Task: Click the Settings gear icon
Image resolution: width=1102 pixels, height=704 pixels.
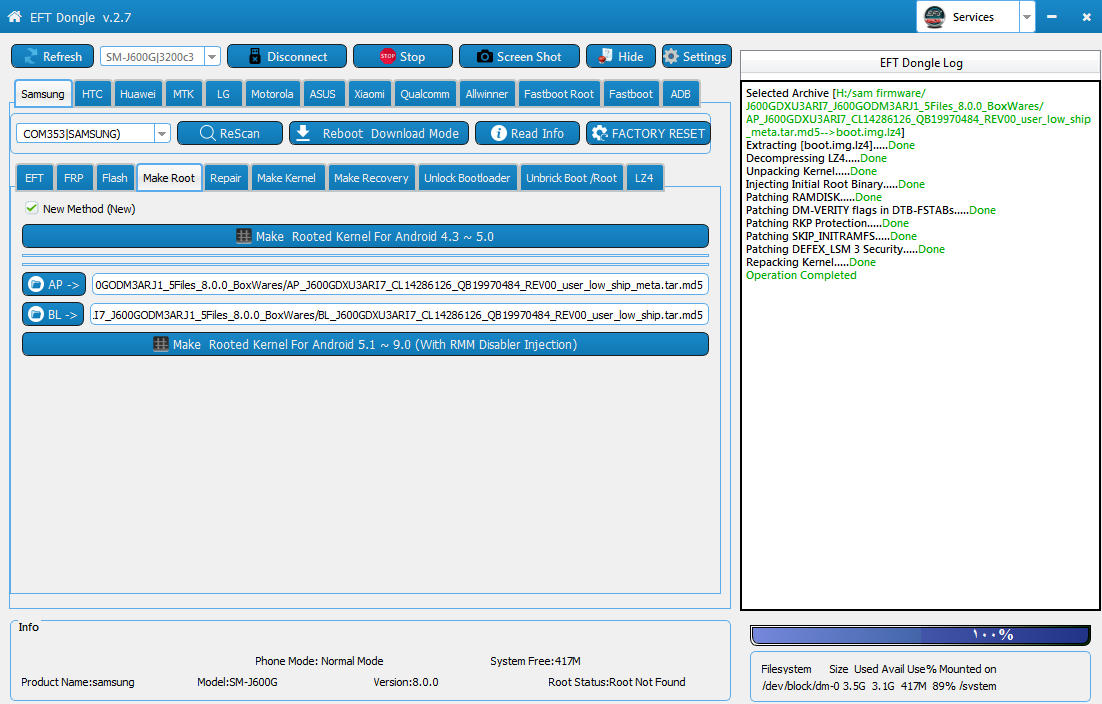Action: [671, 56]
